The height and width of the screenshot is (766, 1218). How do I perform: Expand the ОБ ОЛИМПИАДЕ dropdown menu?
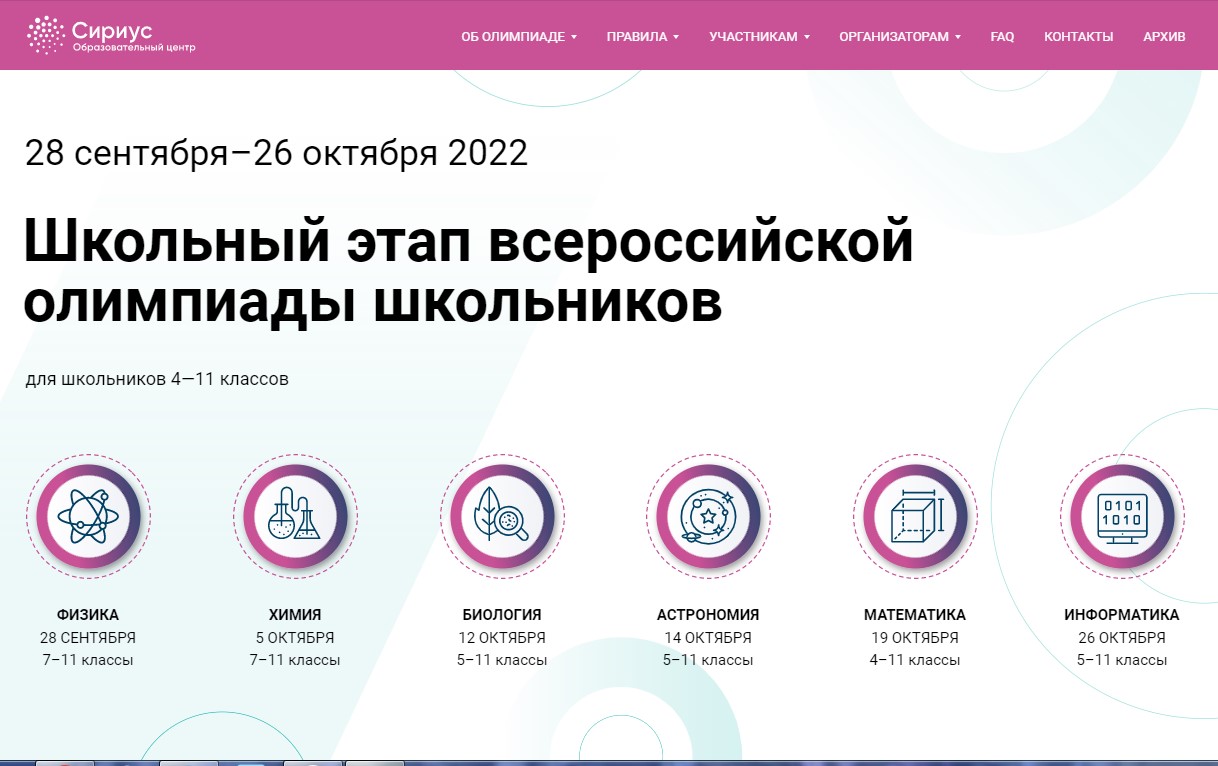point(519,37)
